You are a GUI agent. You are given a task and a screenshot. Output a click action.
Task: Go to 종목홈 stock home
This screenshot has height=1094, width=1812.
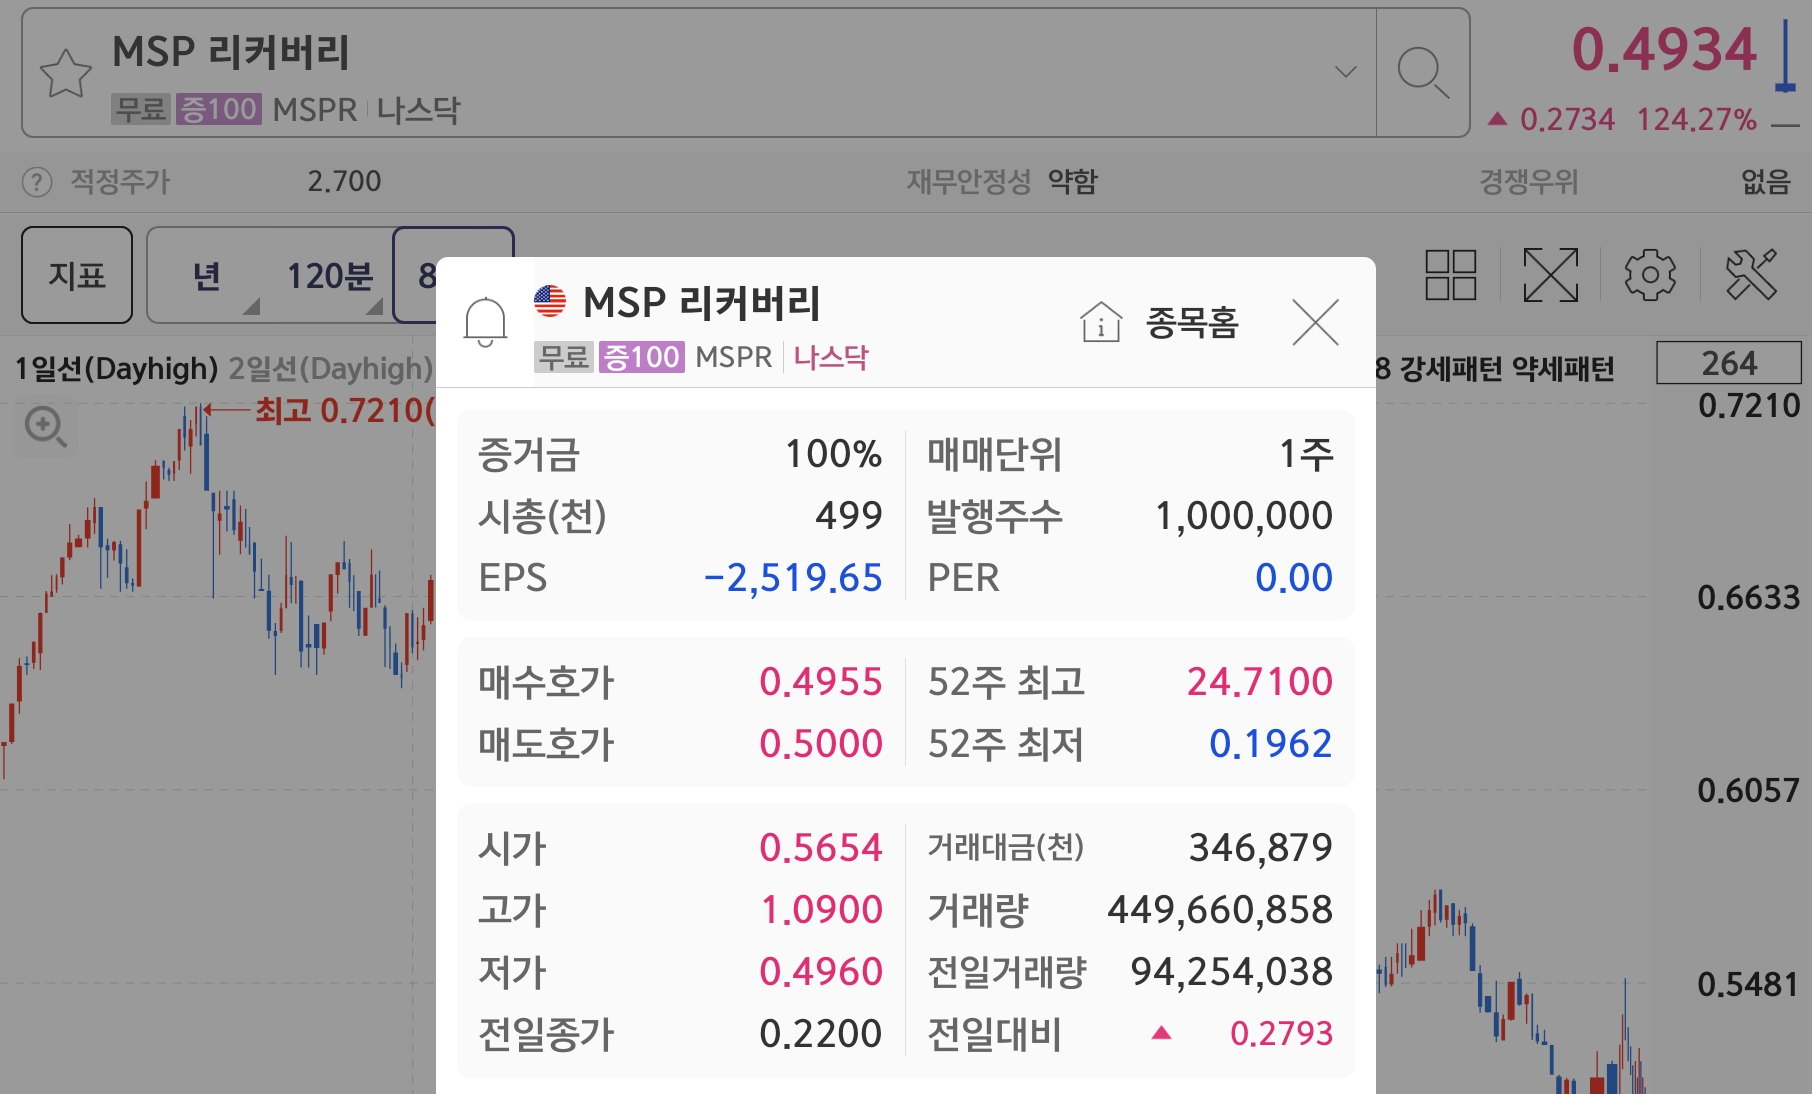pyautogui.click(x=1192, y=323)
